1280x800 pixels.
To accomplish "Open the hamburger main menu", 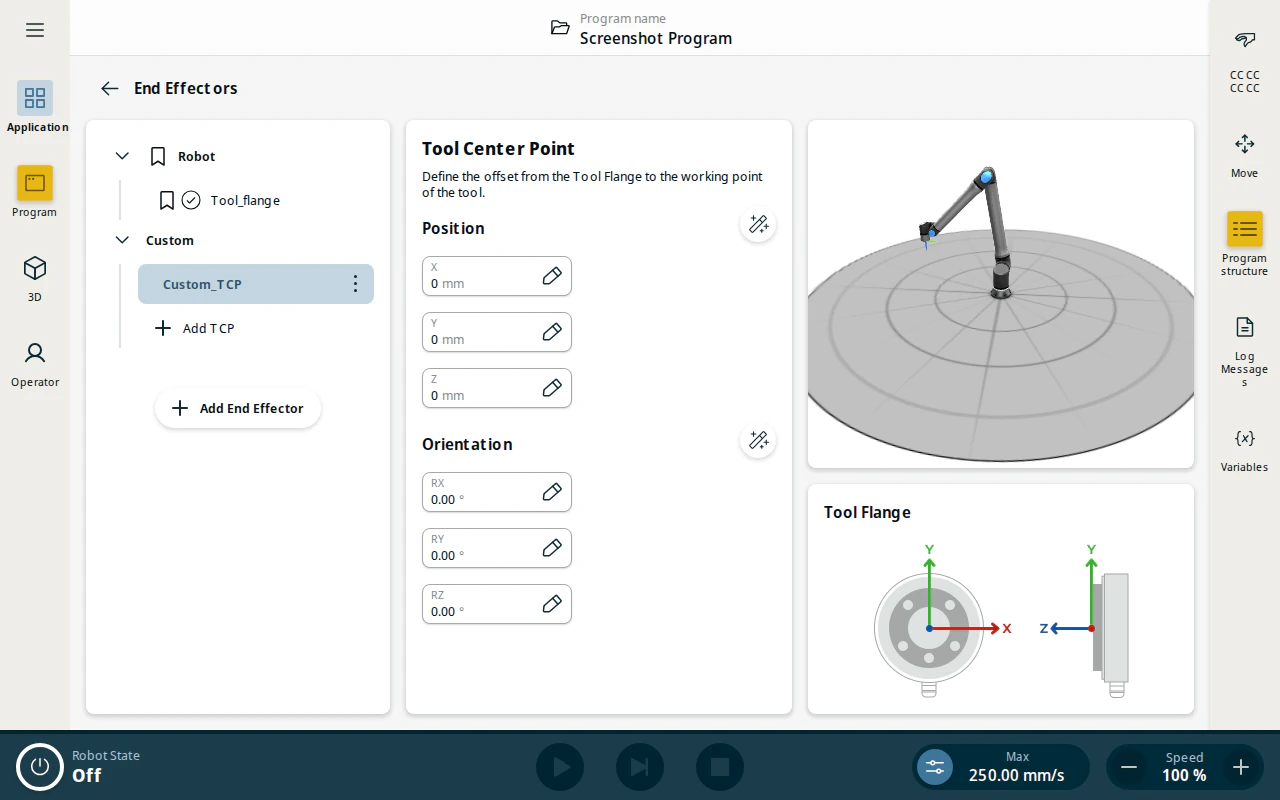I will [x=35, y=30].
